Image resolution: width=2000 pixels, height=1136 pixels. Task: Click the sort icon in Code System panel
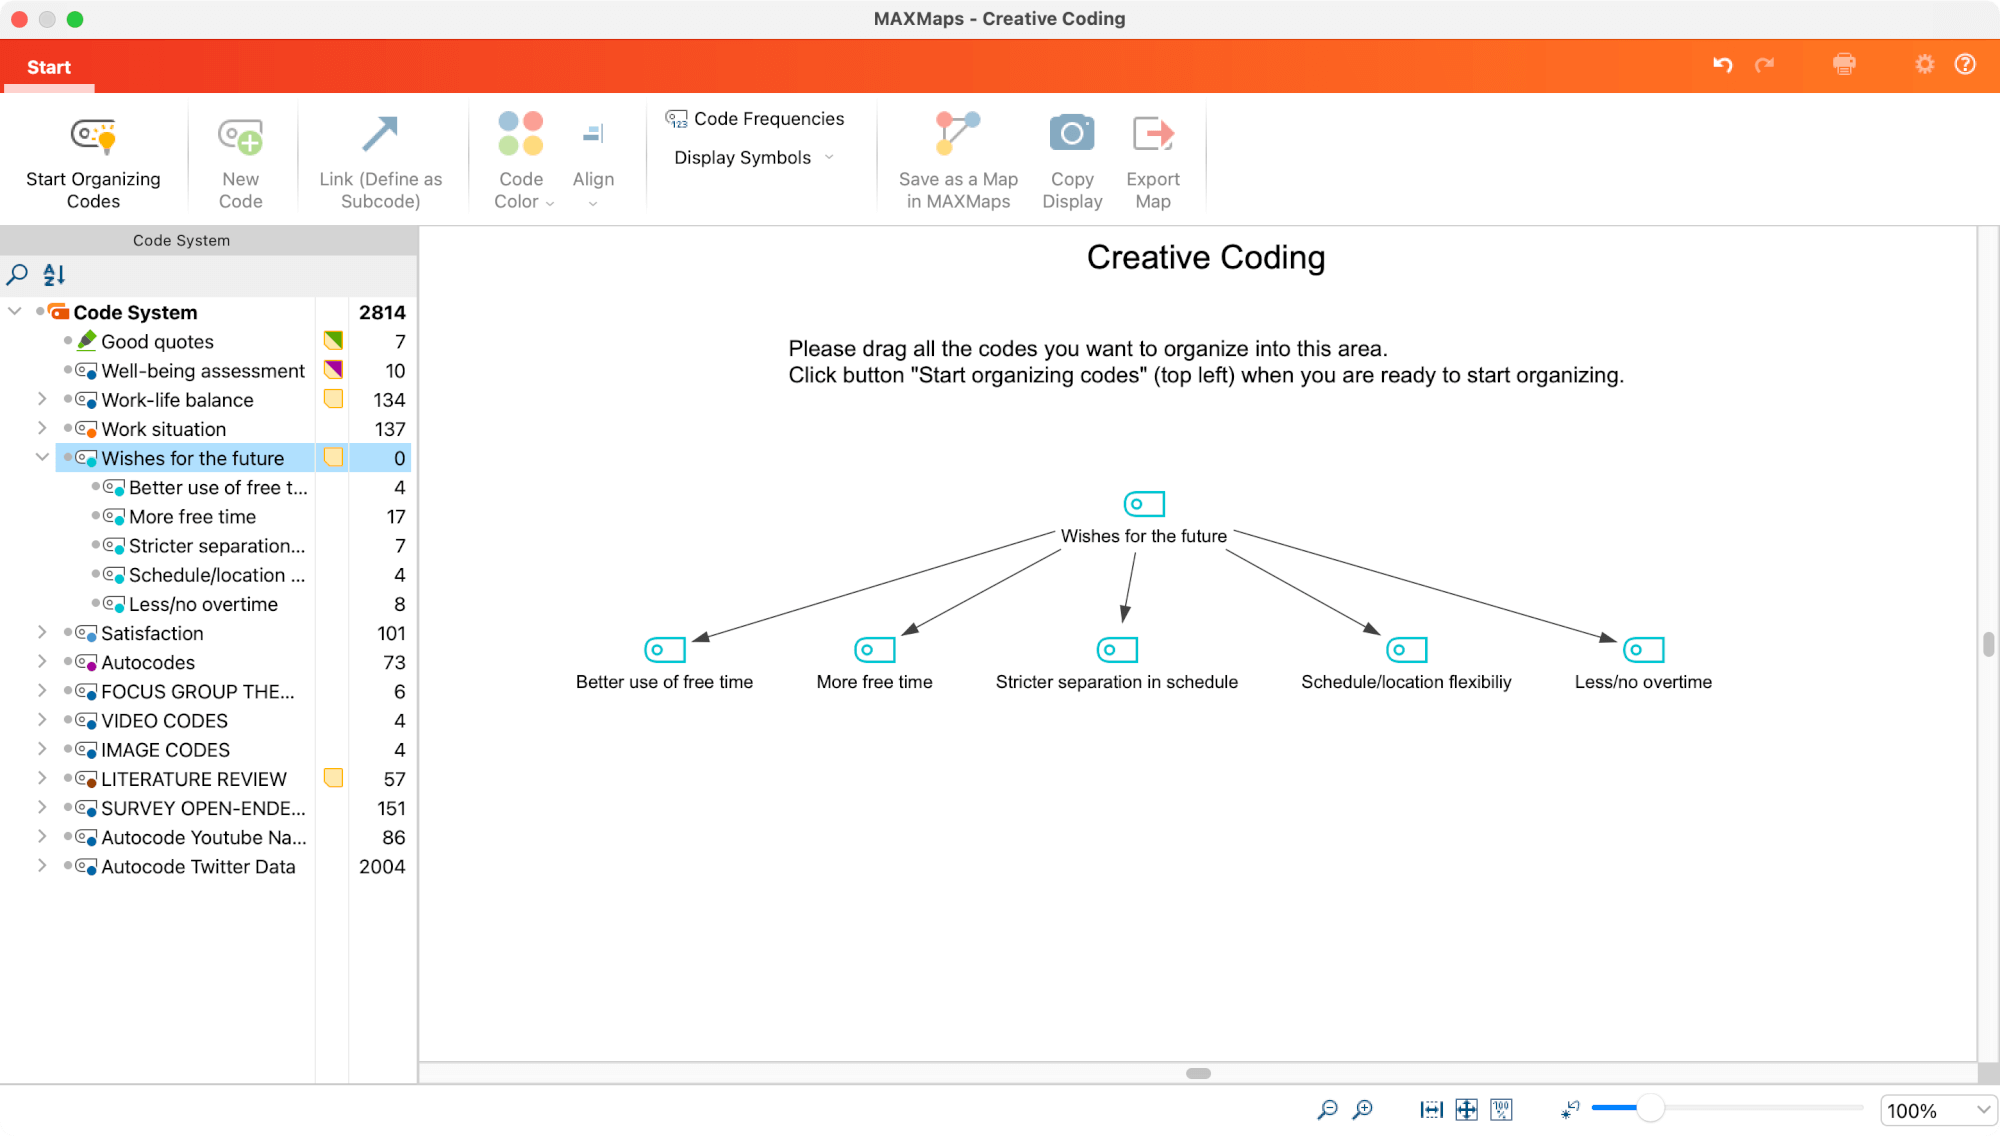(53, 274)
